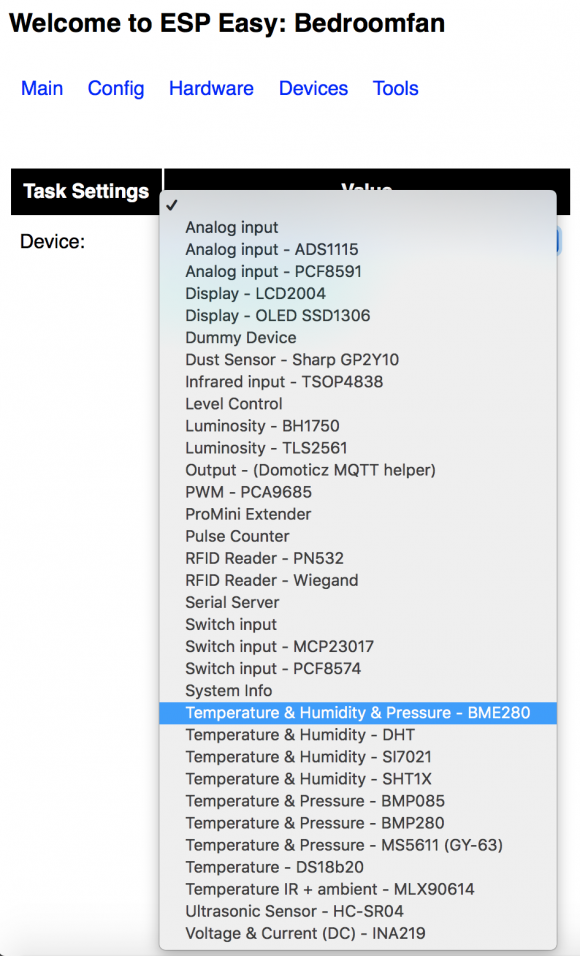
Task: Choose Switch input - MCP23017
Action: pyautogui.click(x=358, y=646)
